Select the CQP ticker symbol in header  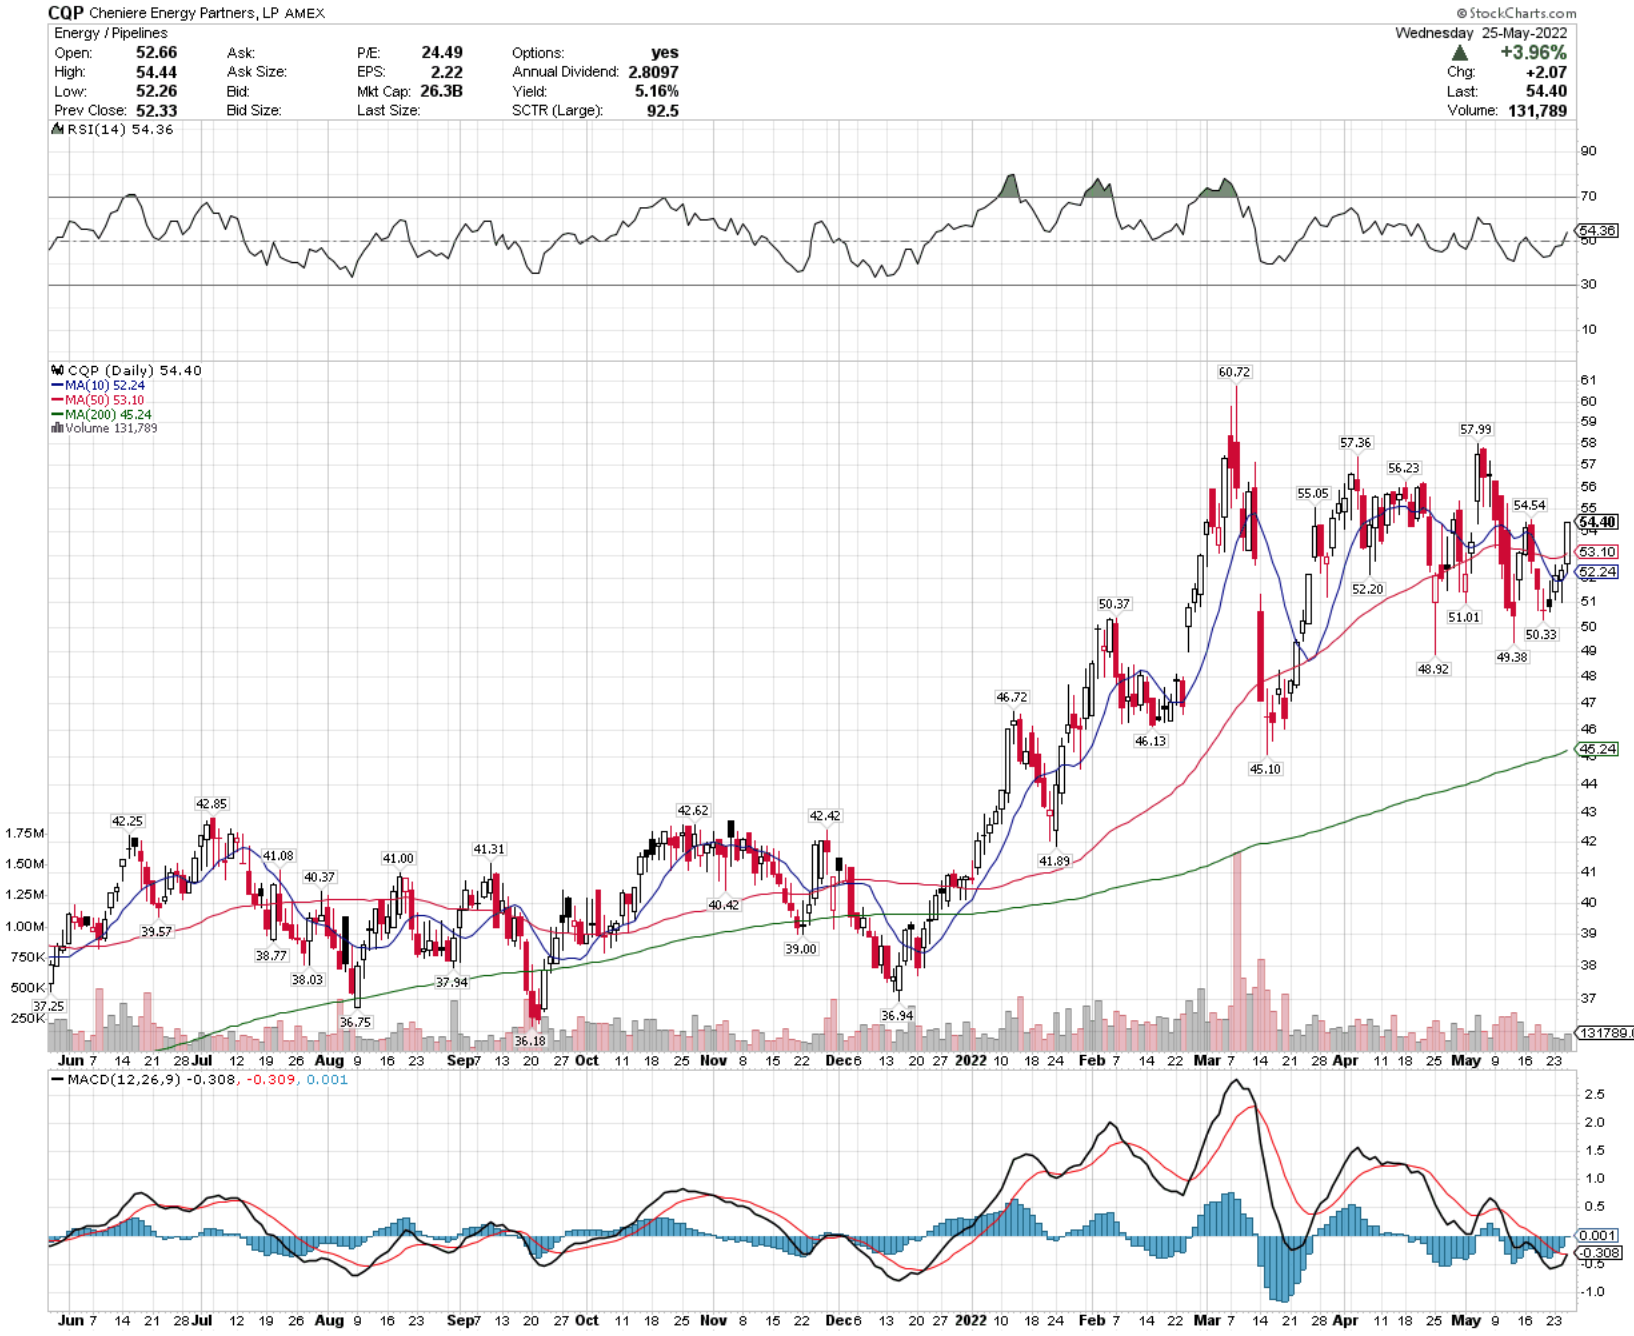pyautogui.click(x=66, y=13)
